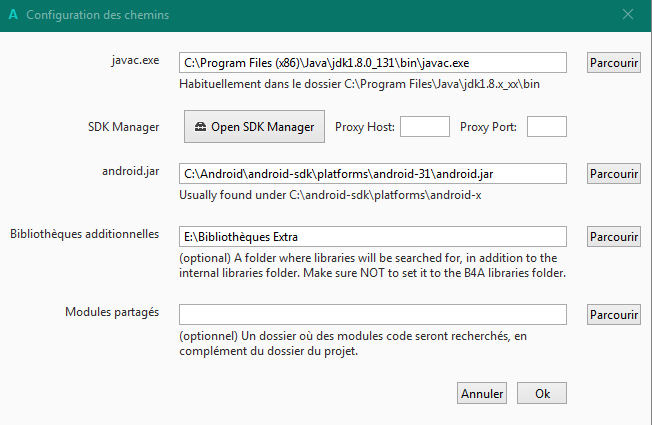Close the Configuration des chemins dialog
652x425 pixels.
coord(628,15)
